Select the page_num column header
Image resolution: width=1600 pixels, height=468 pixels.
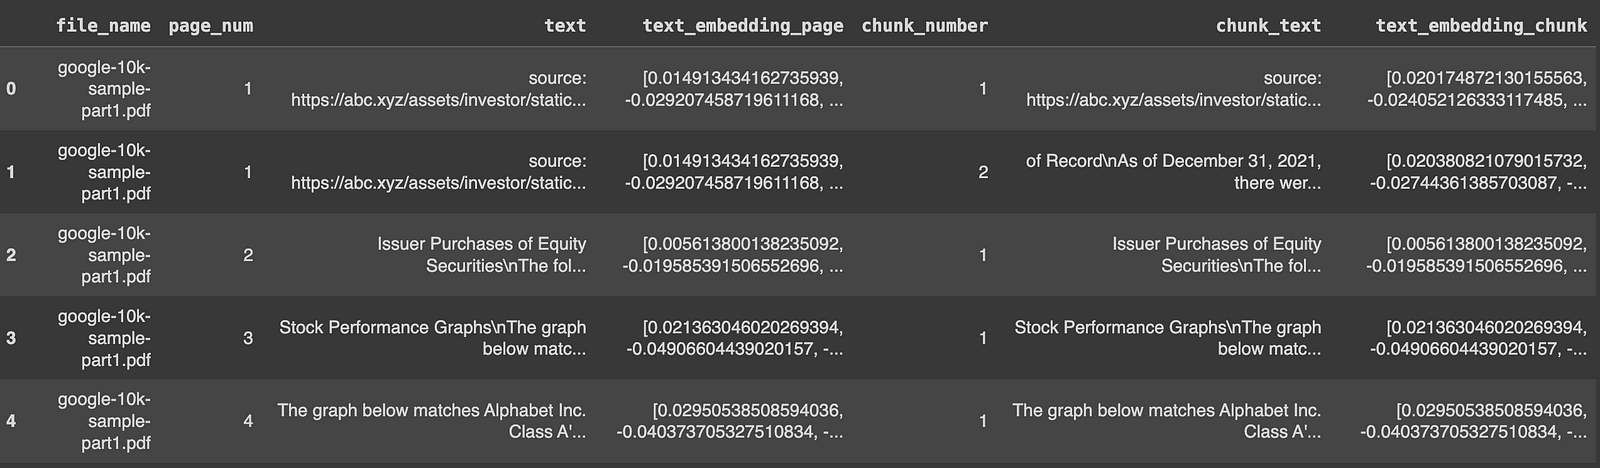click(210, 25)
